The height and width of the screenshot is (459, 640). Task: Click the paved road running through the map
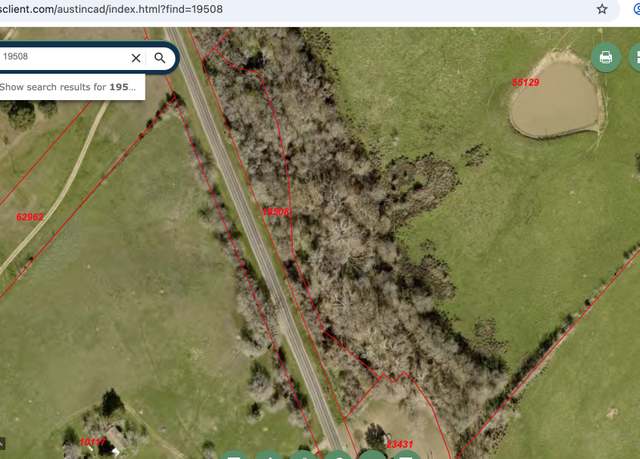point(253,236)
